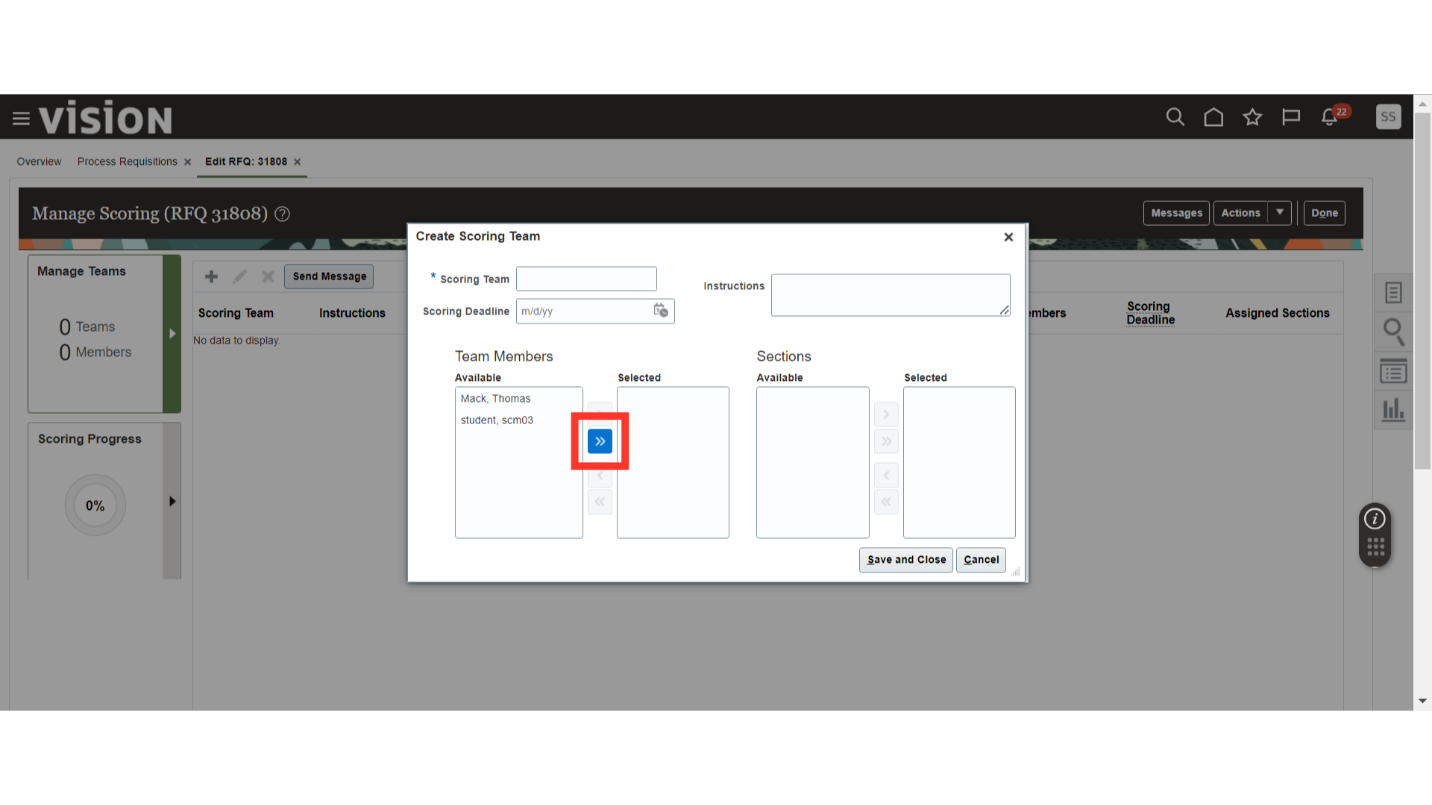Click Remove team member single-arrow button
This screenshot has width=1432, height=805.
[600, 475]
